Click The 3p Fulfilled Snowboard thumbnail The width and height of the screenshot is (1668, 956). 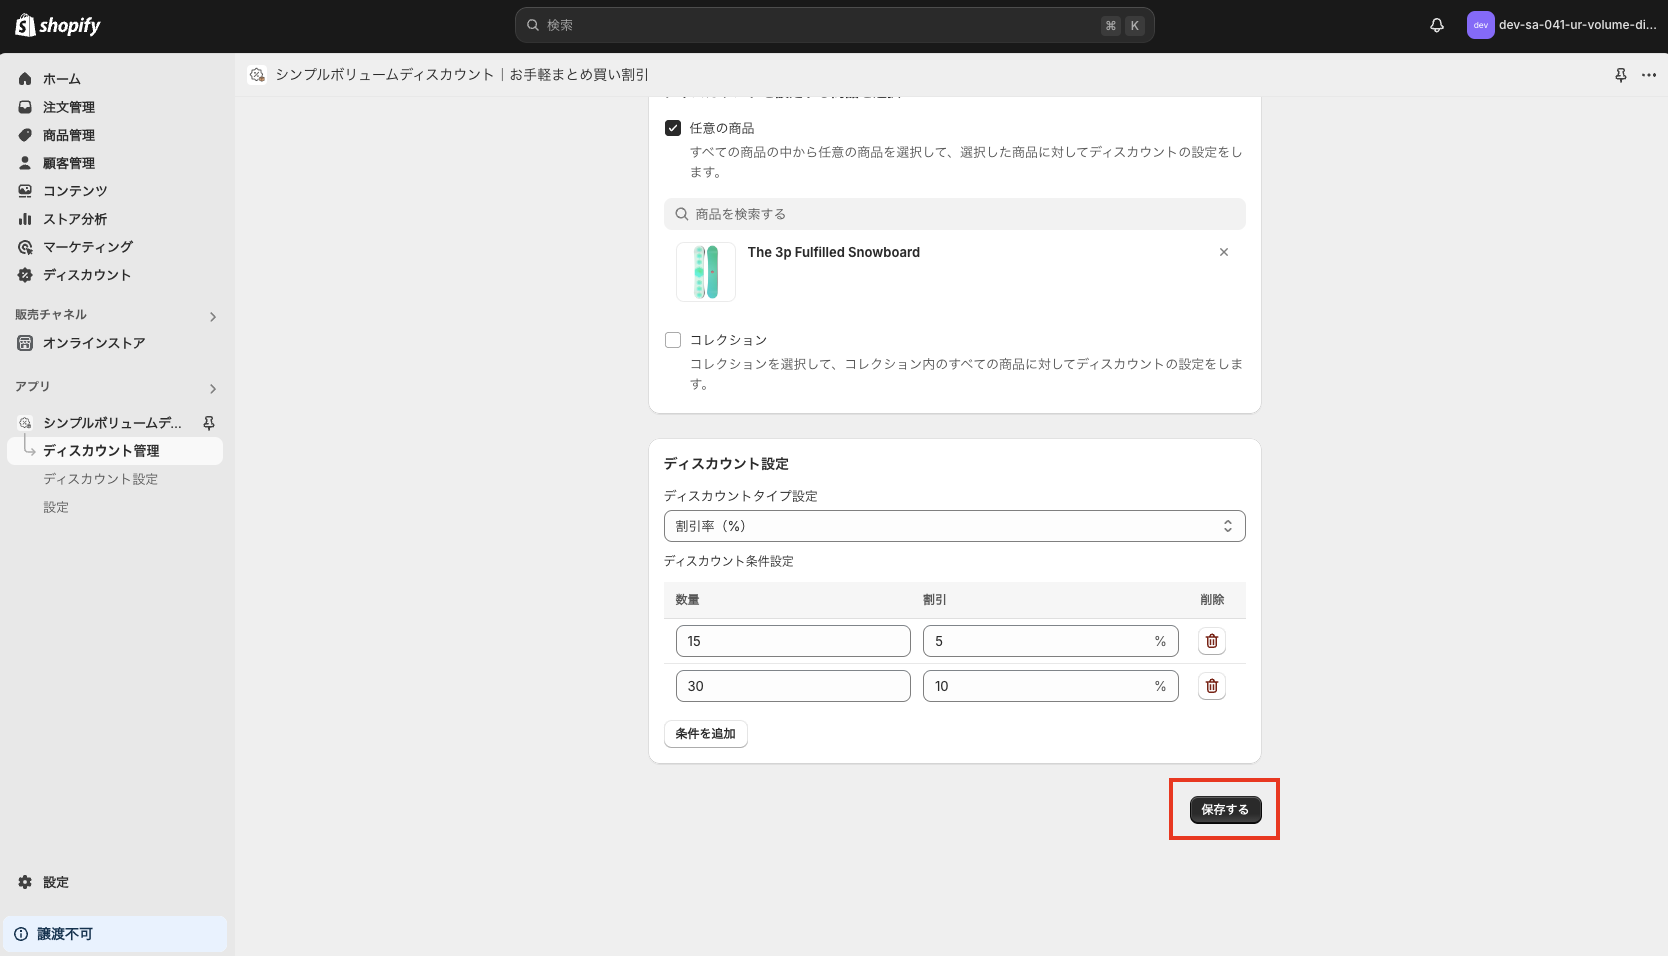pos(706,272)
